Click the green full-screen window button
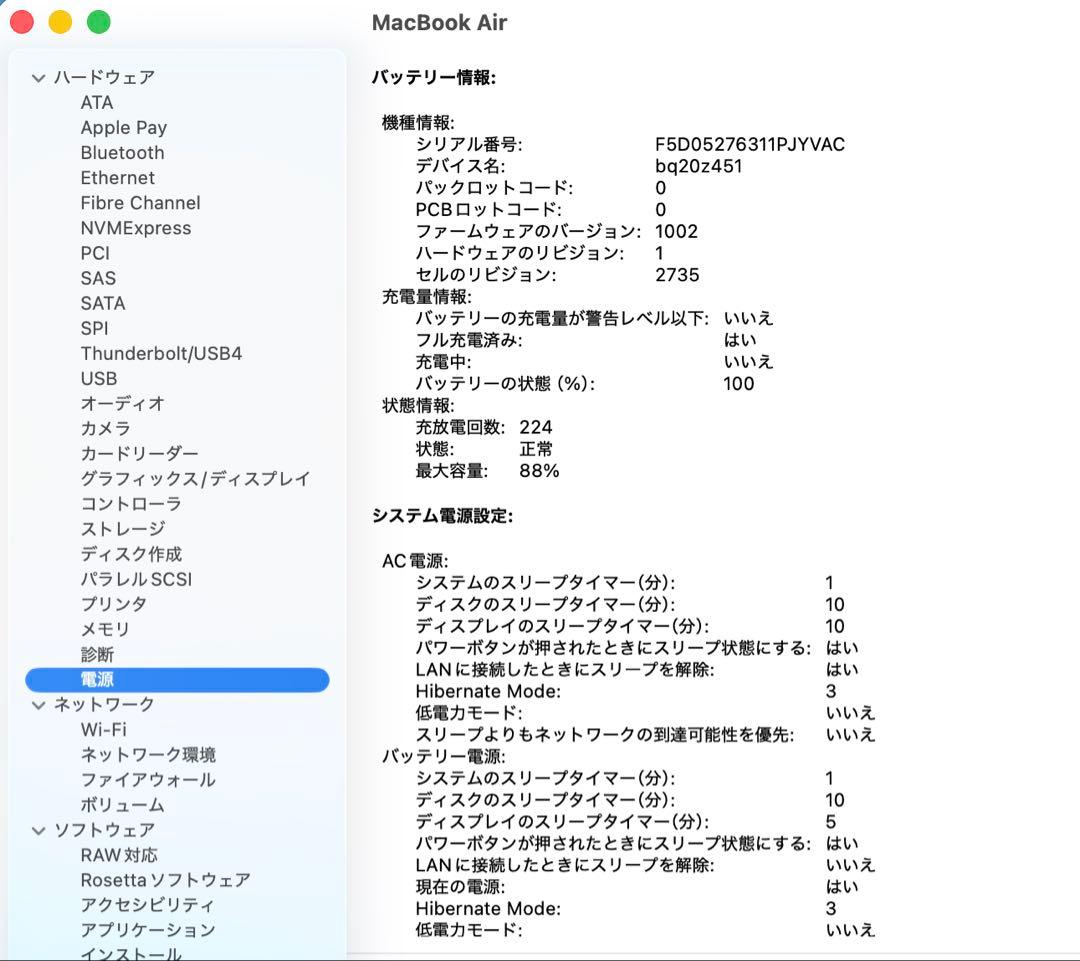 tap(98, 20)
